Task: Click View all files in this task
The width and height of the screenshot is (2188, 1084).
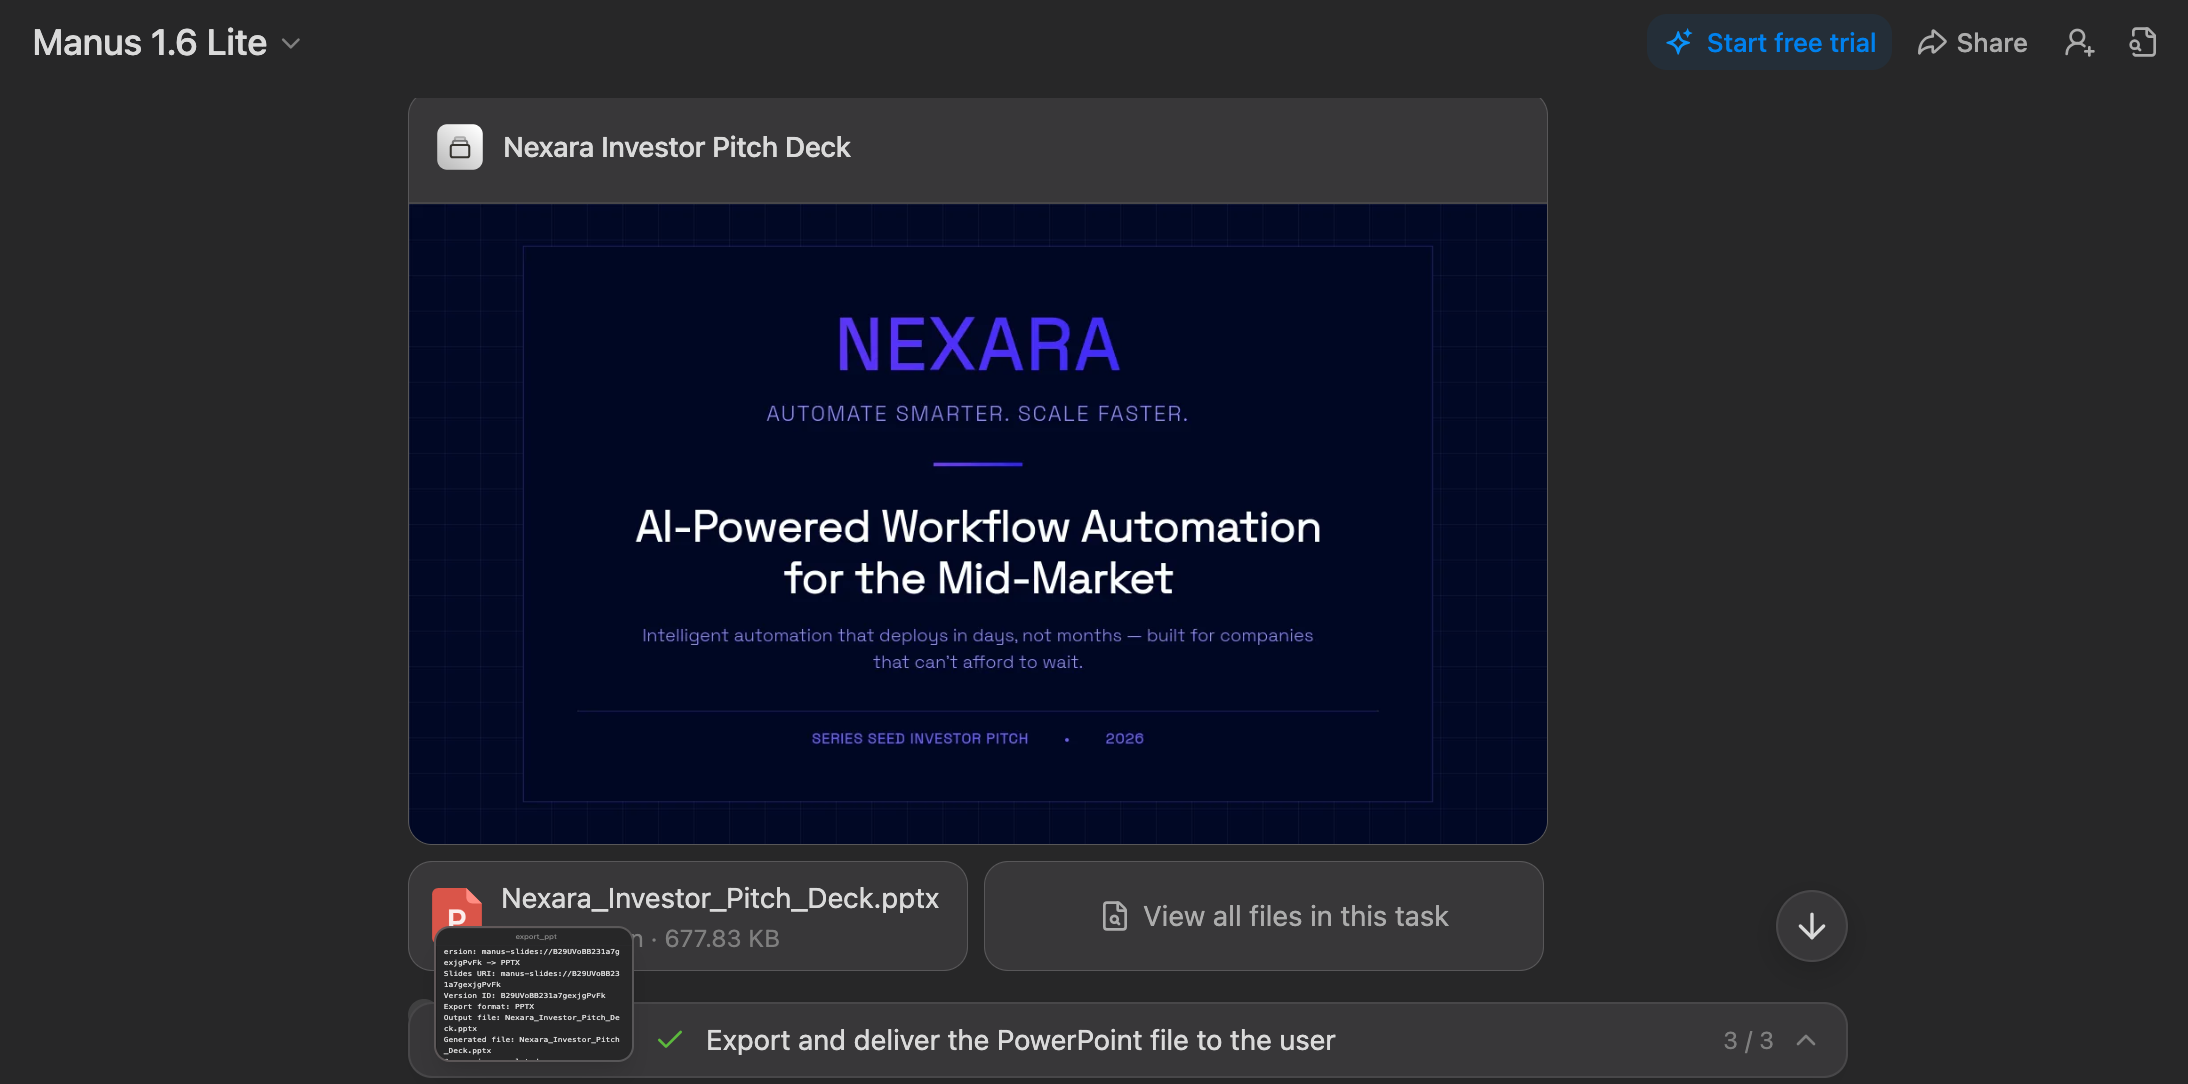Action: pos(1295,916)
